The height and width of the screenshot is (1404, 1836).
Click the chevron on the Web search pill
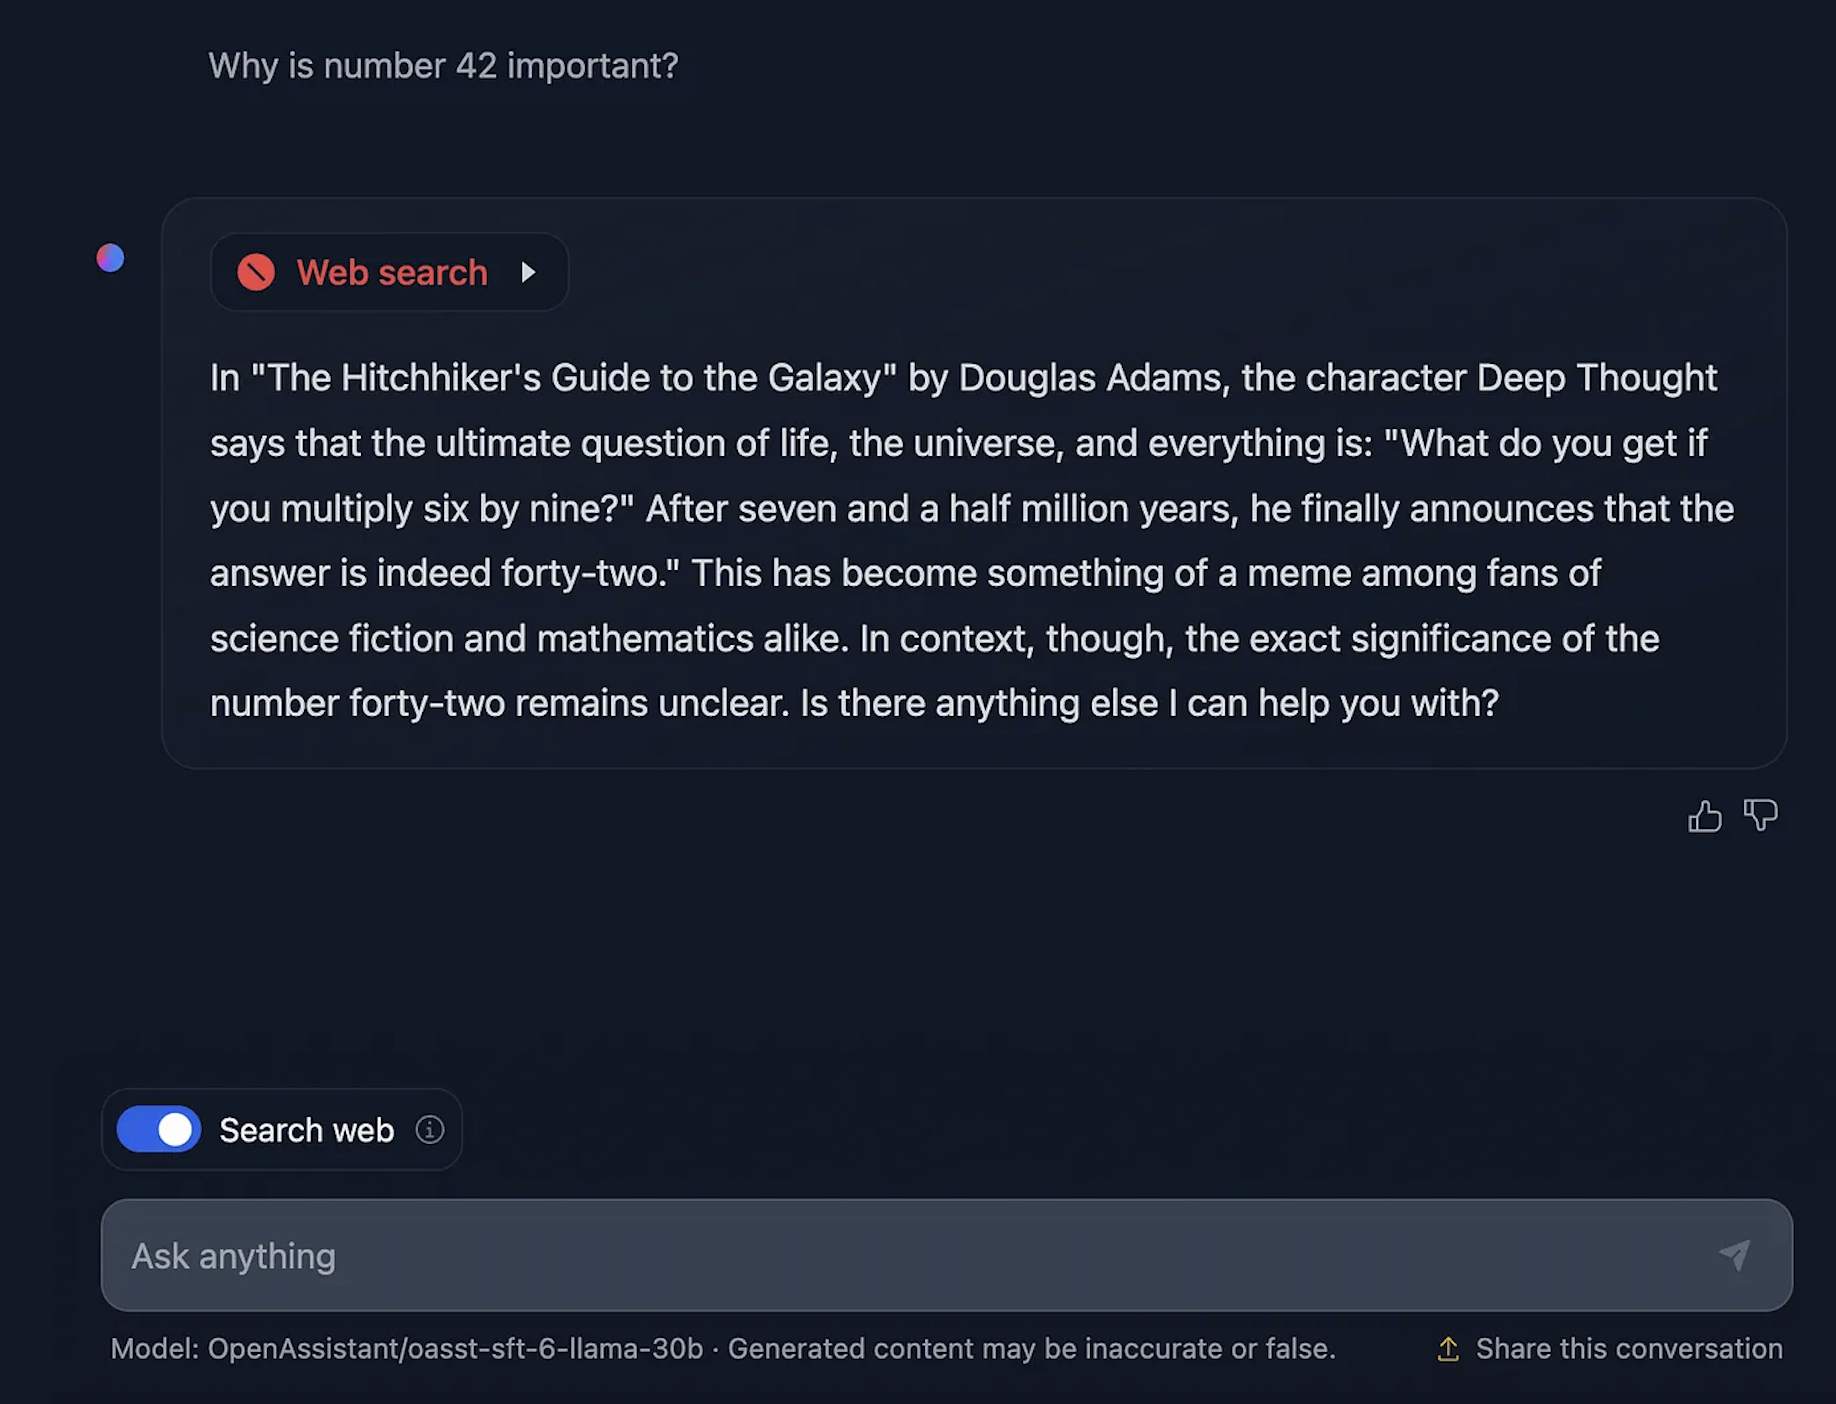click(x=529, y=272)
